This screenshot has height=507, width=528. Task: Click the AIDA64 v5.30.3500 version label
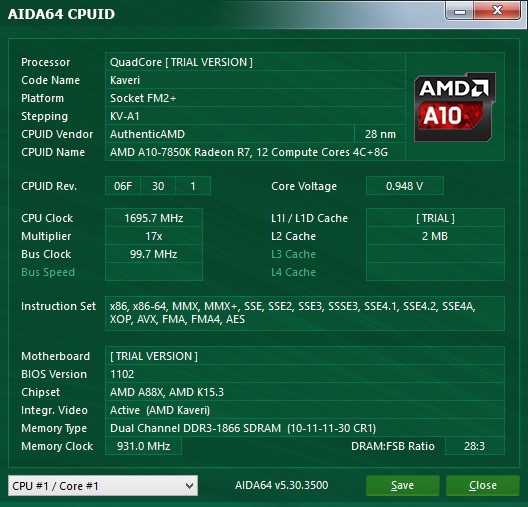click(282, 485)
